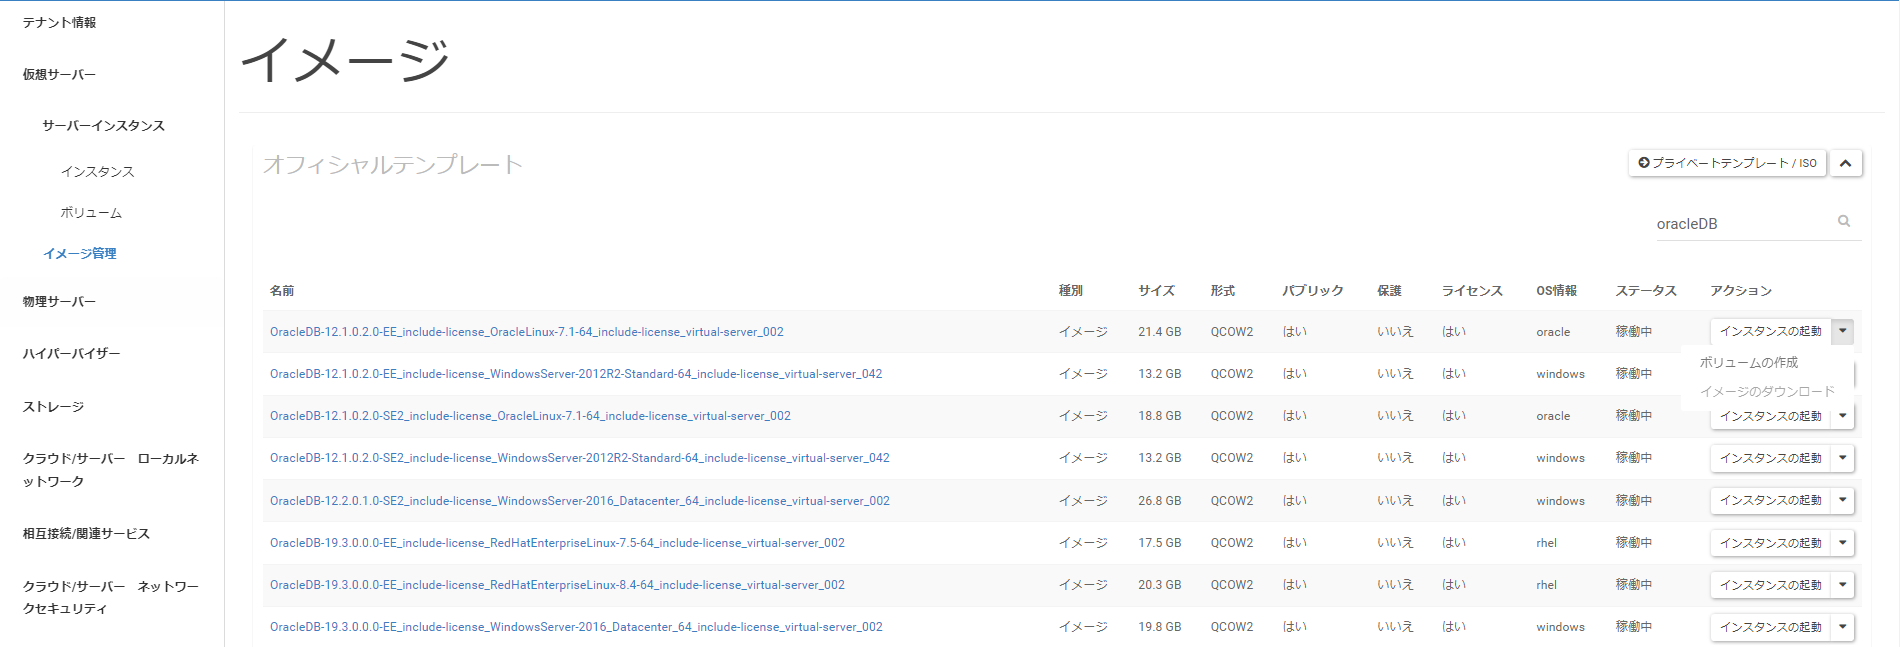Open action caret for the RedHat 8.4 image
The height and width of the screenshot is (647, 1900).
(x=1843, y=585)
